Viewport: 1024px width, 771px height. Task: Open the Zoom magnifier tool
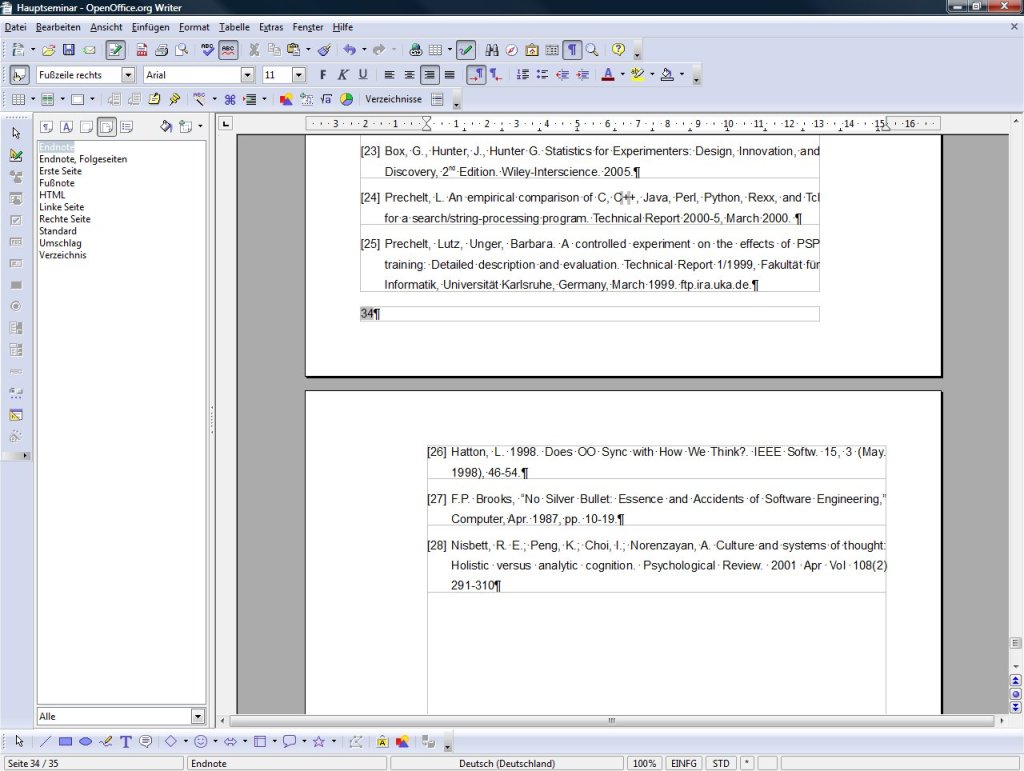pyautogui.click(x=592, y=50)
